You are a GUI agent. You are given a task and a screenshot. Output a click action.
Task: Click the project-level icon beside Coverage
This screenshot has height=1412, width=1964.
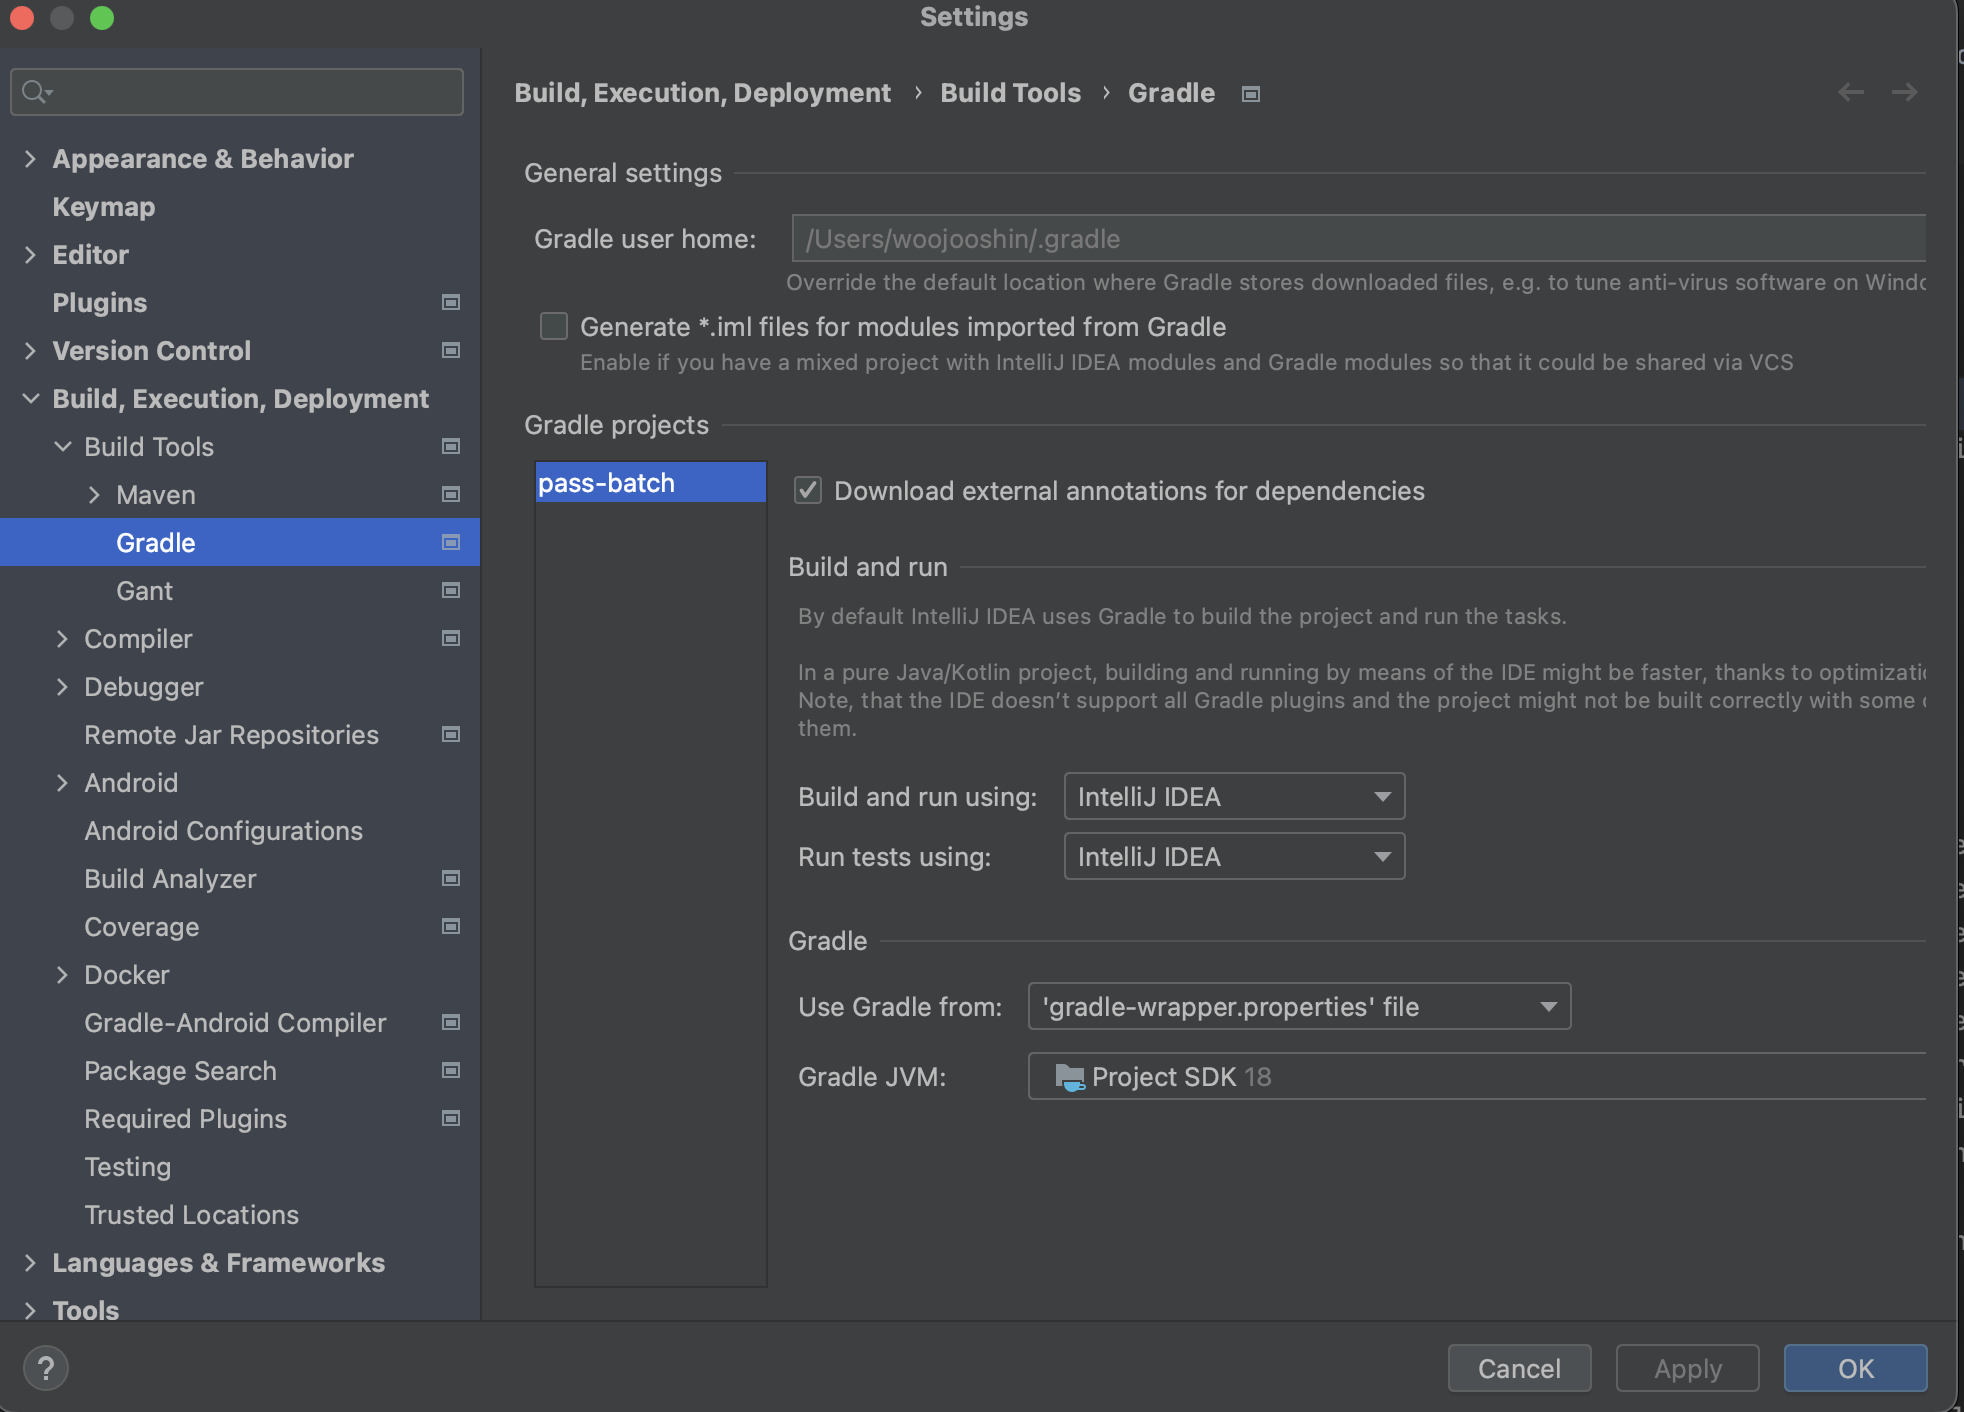(451, 926)
